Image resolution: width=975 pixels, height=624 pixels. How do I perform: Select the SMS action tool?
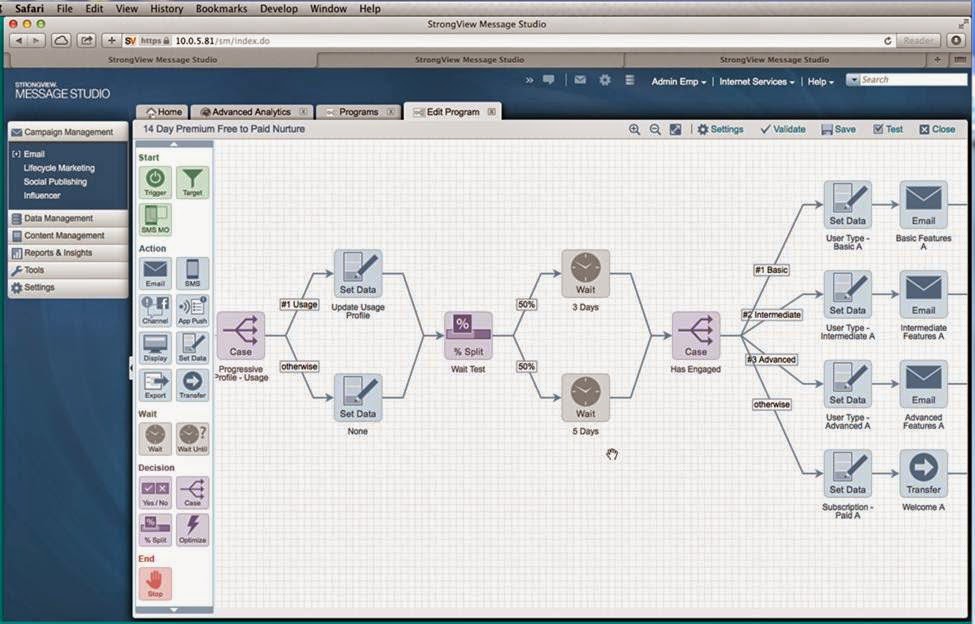coord(192,271)
